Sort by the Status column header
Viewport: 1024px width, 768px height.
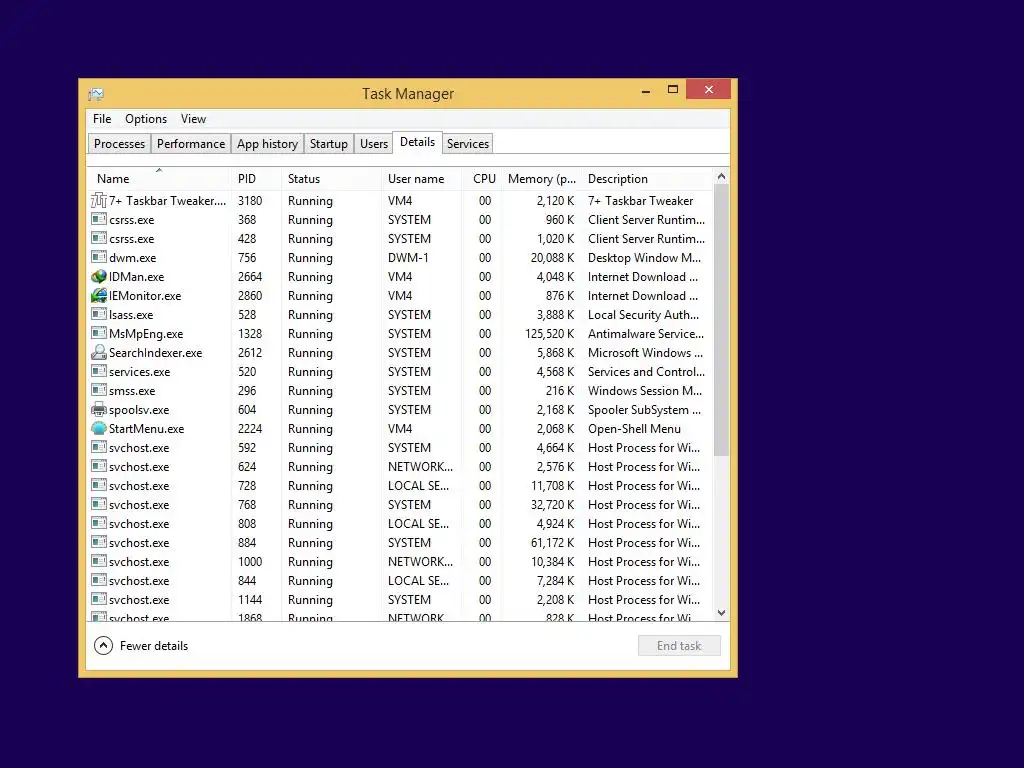(331, 178)
